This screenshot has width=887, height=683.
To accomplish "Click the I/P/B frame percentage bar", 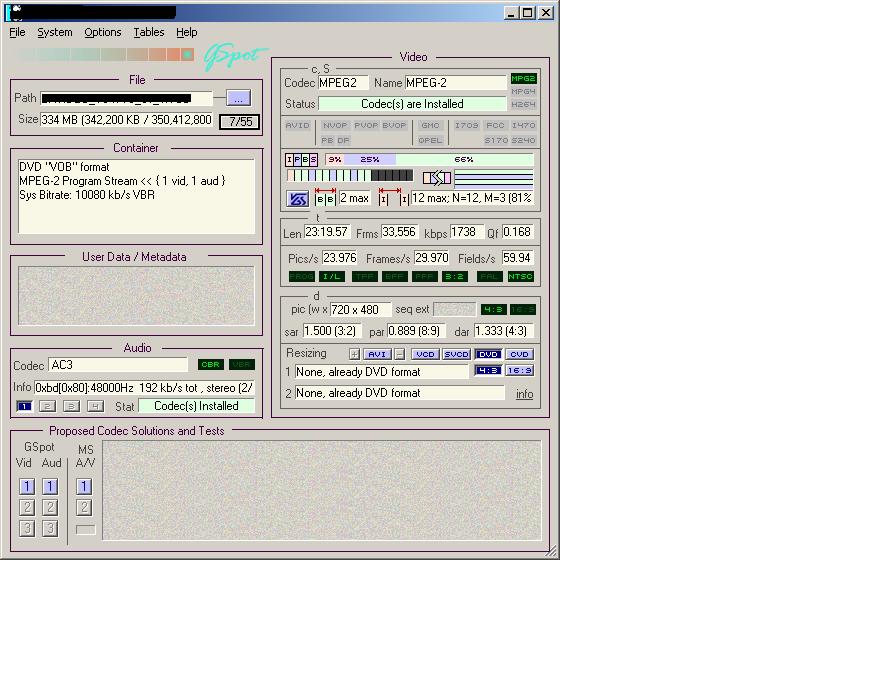I will [x=429, y=160].
